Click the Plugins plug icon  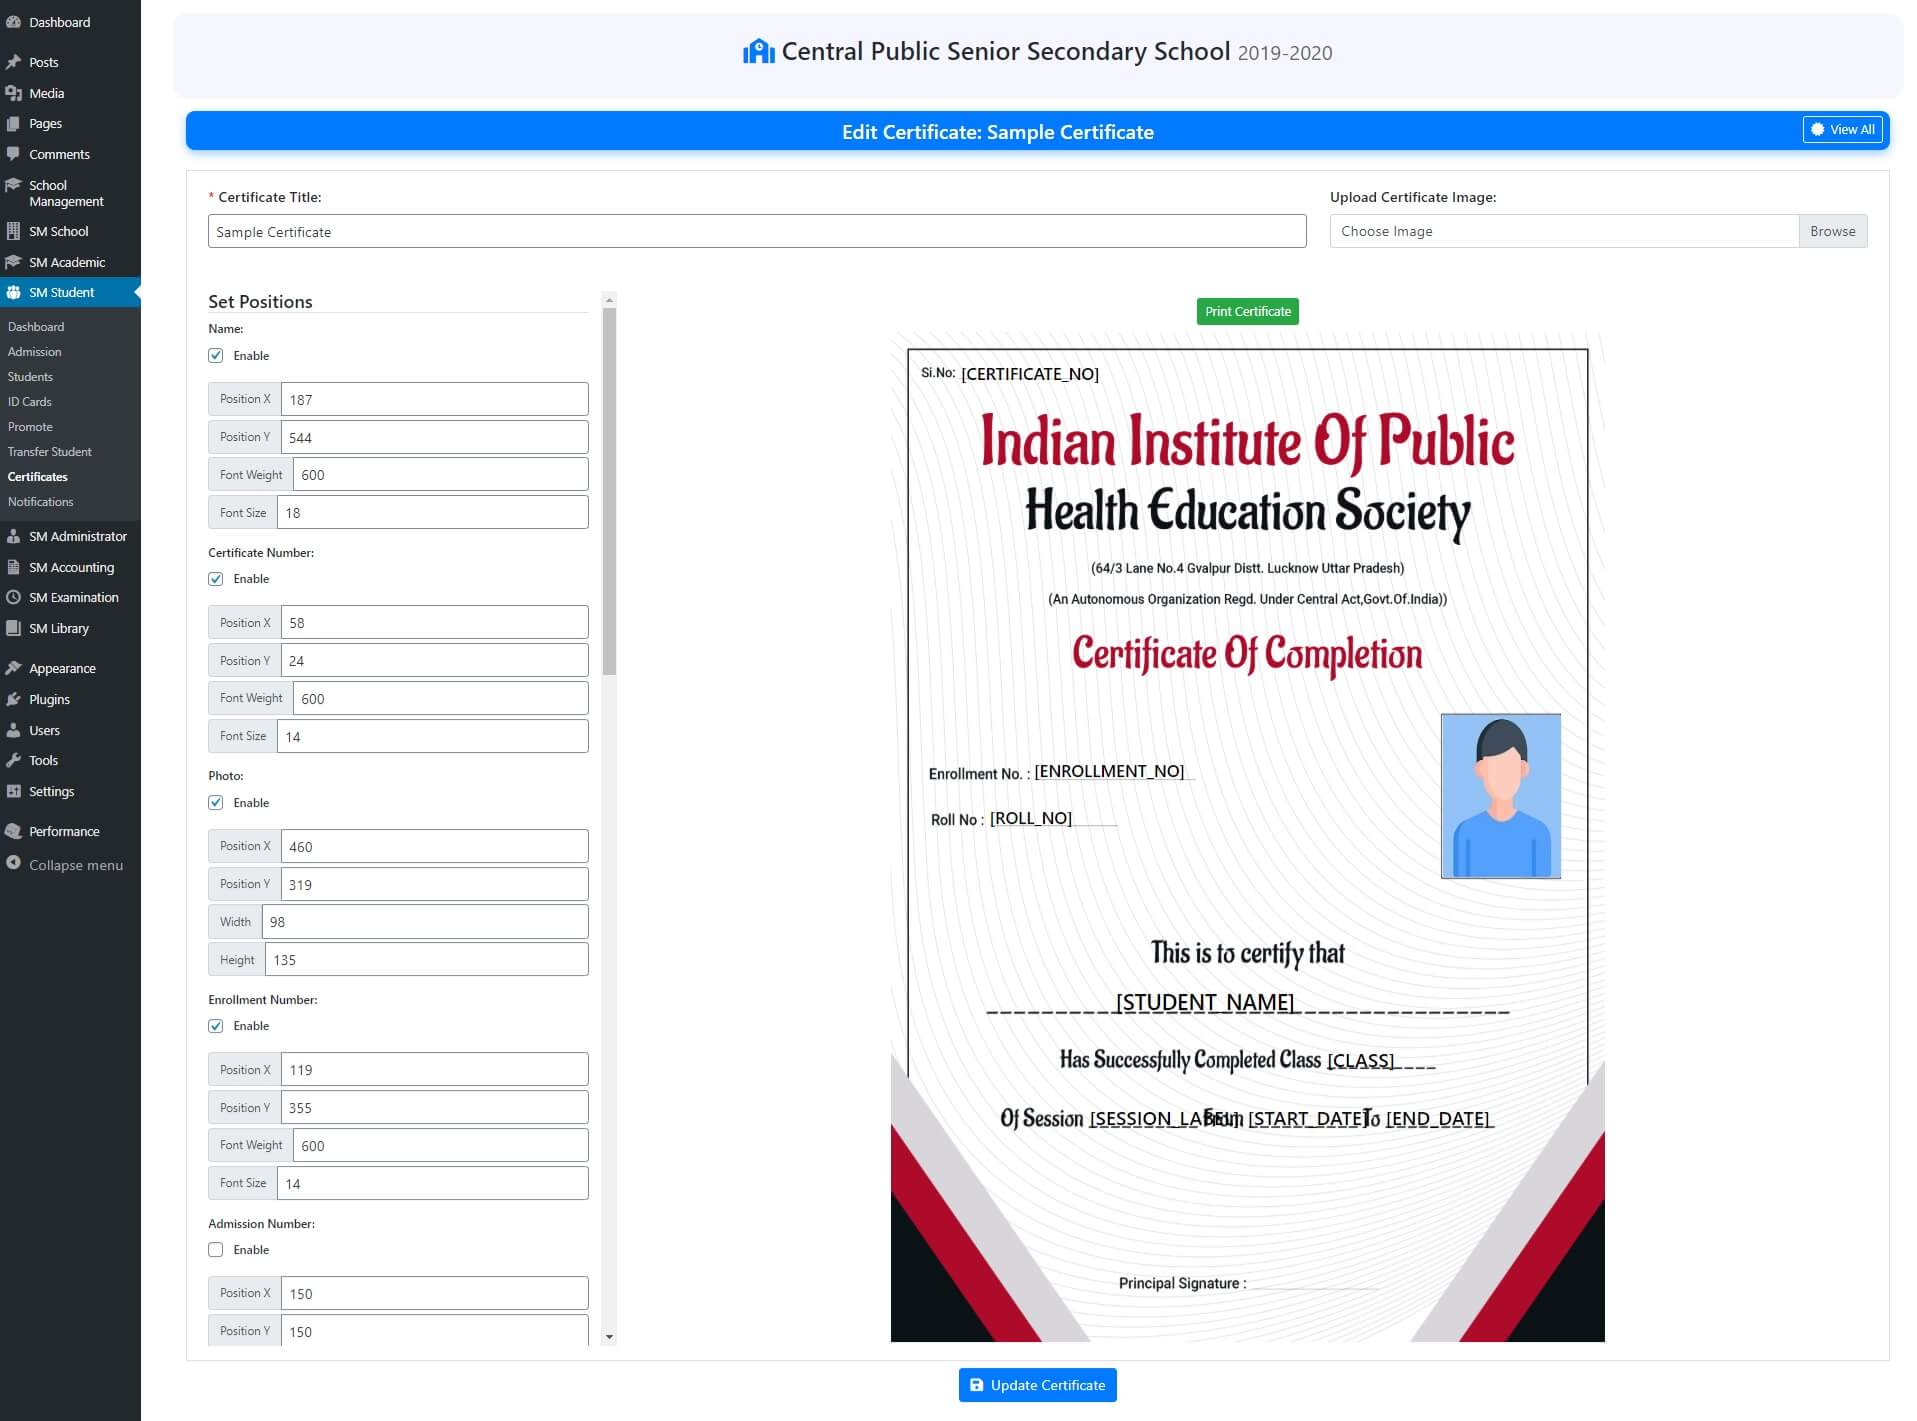[13, 699]
